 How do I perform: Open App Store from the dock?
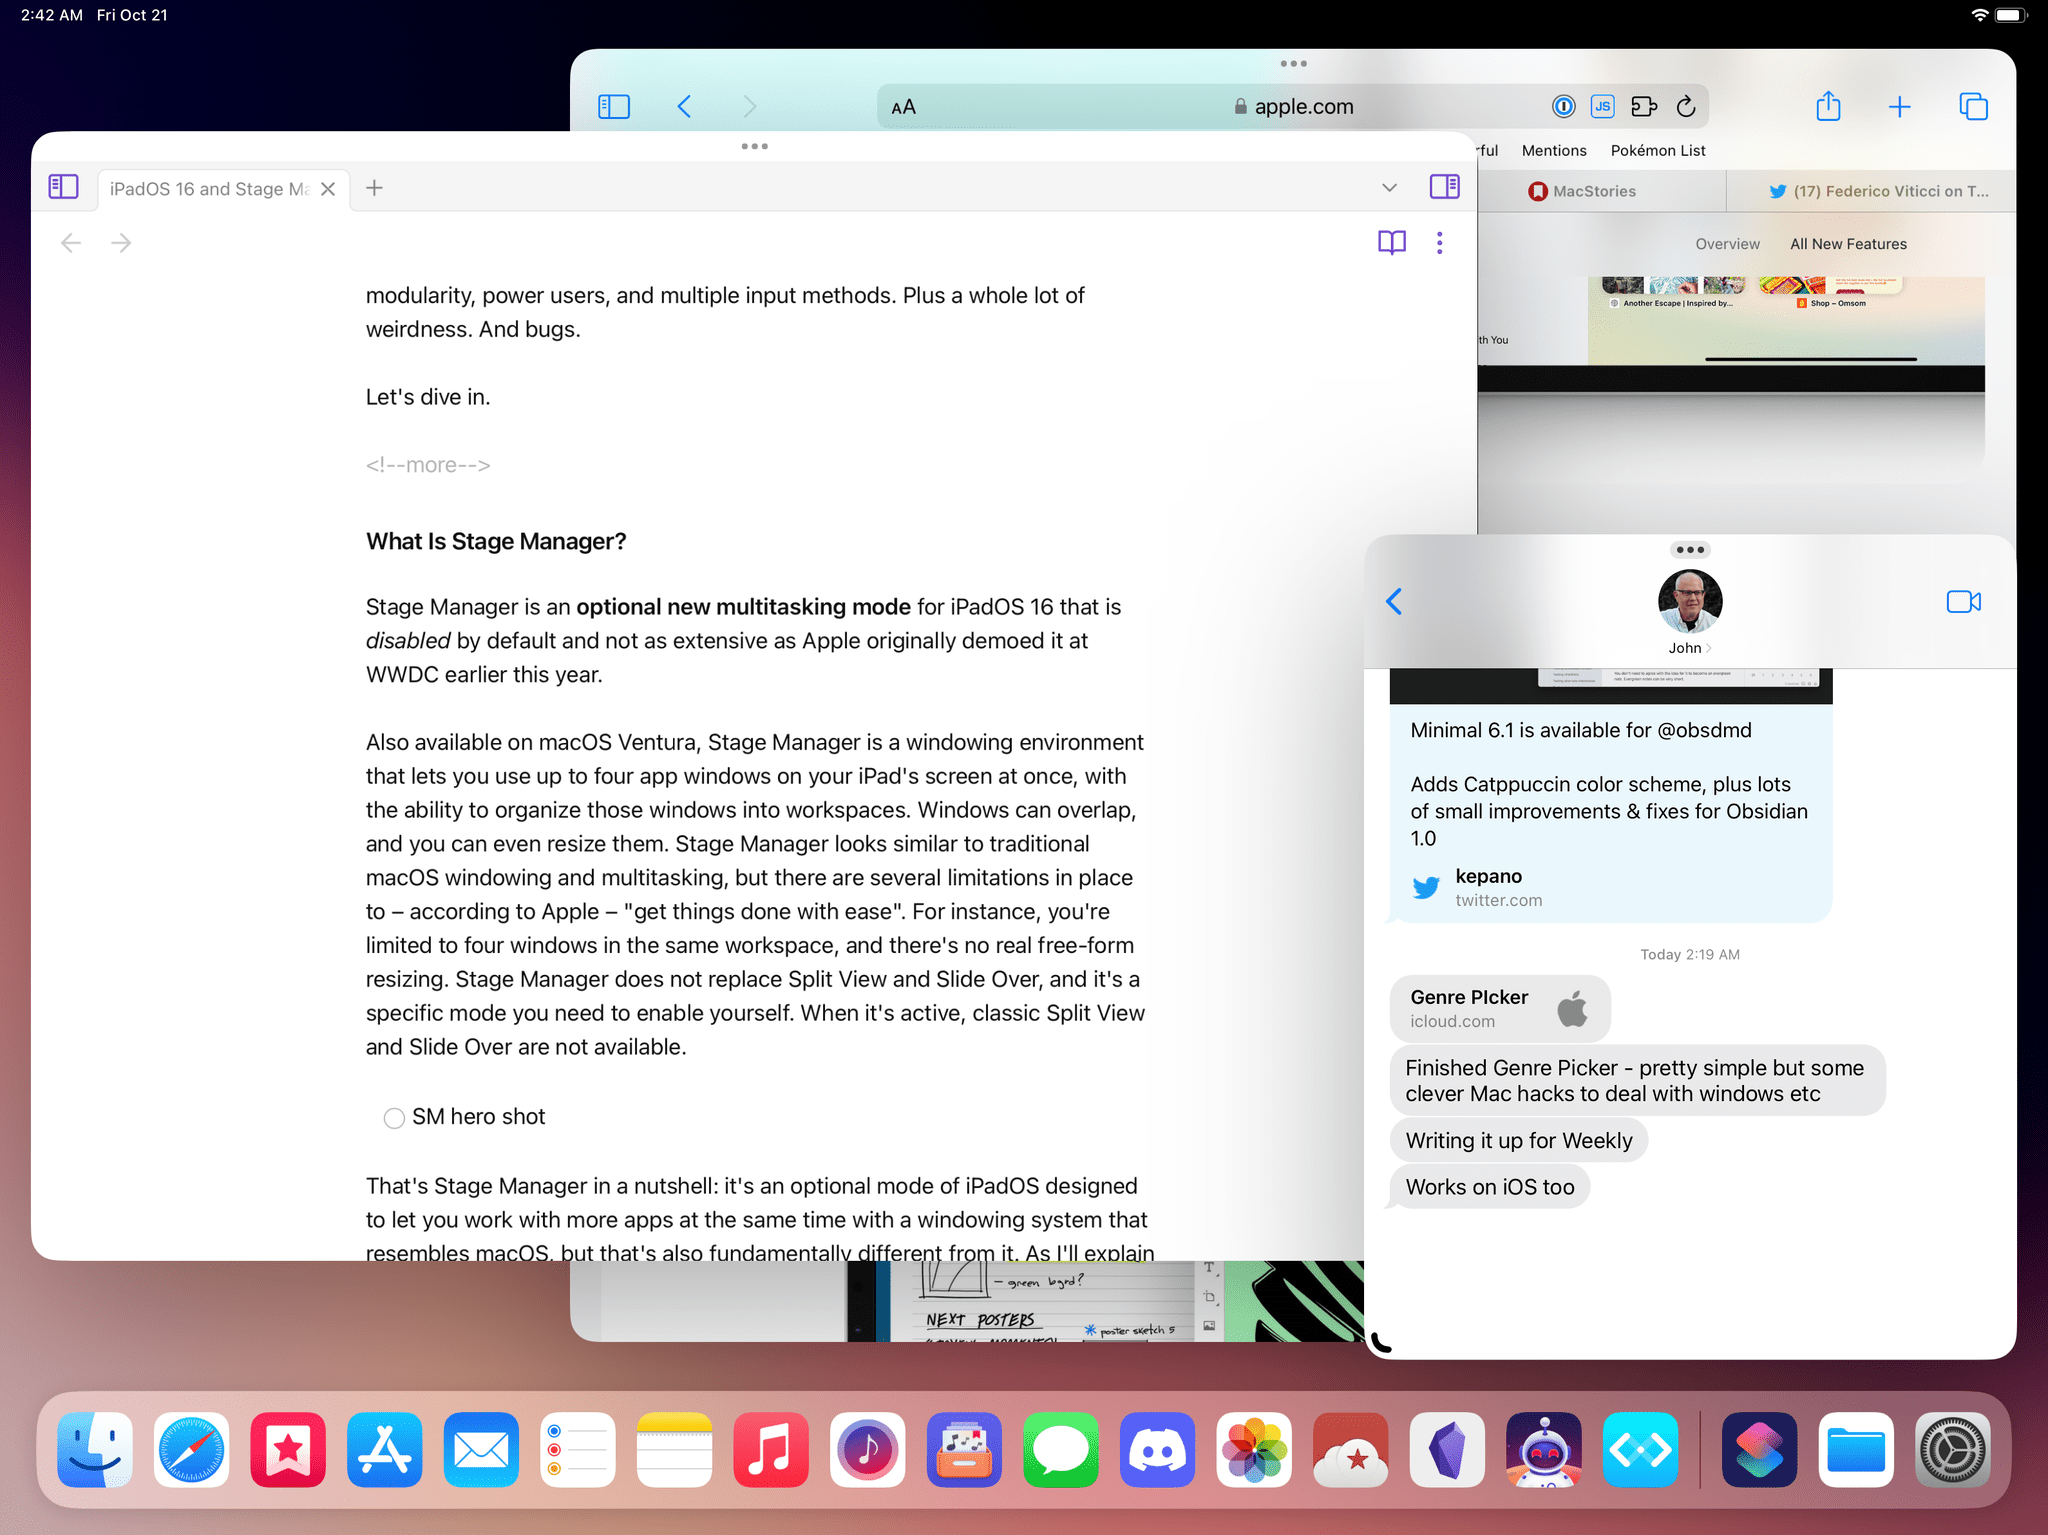point(384,1450)
